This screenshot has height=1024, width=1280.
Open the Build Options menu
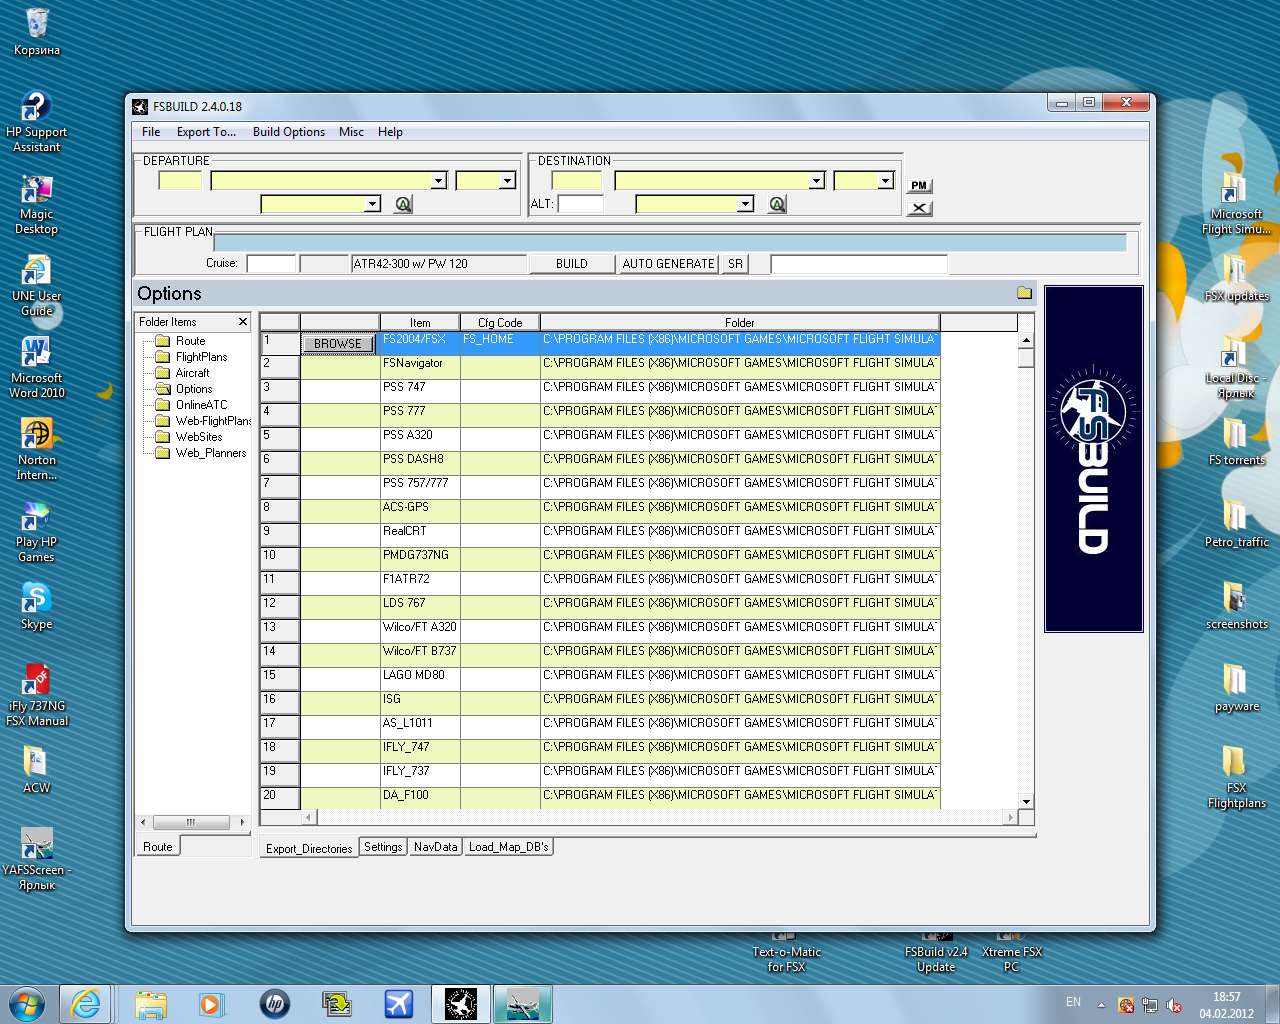coord(289,132)
